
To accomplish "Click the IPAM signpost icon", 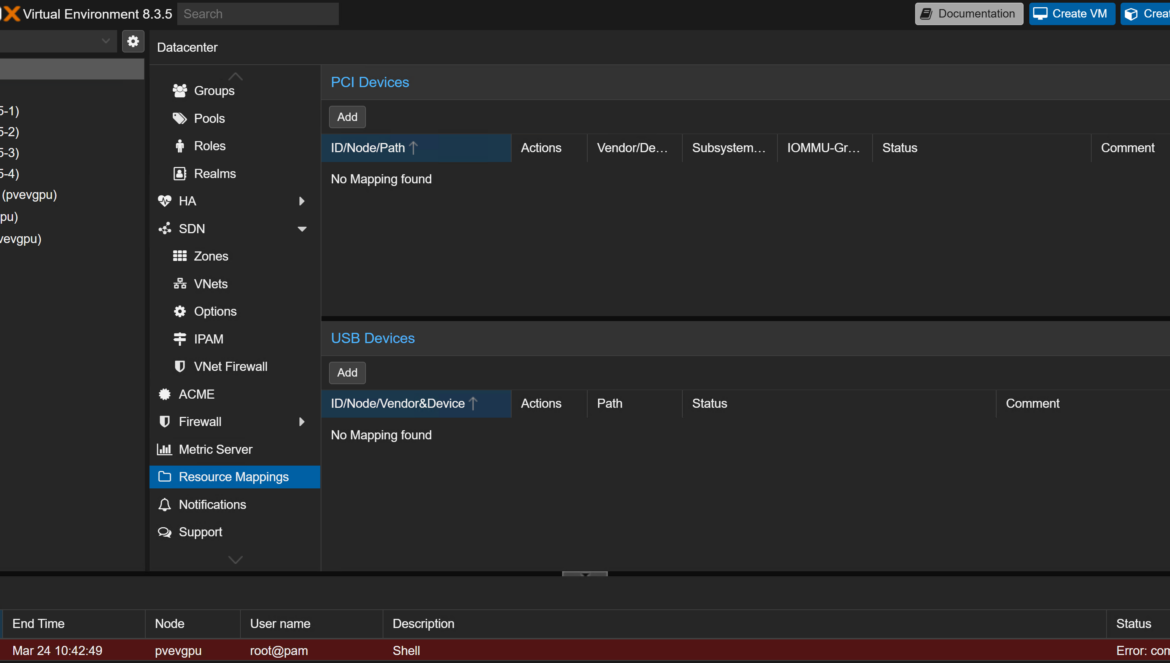I will coord(180,339).
